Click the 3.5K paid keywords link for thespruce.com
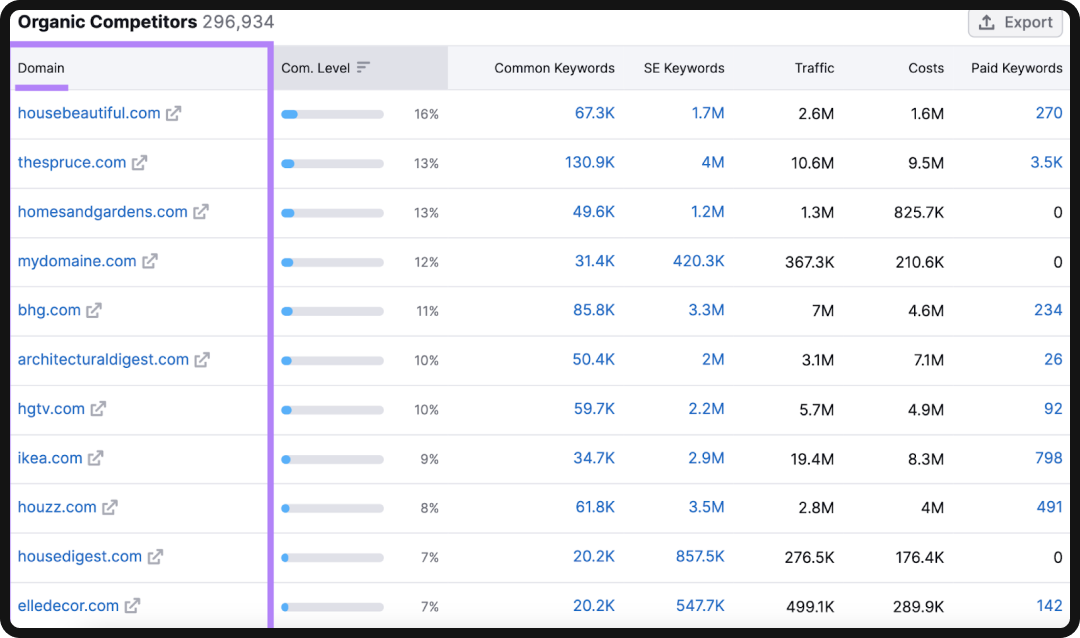The height and width of the screenshot is (638, 1080). 1044,162
